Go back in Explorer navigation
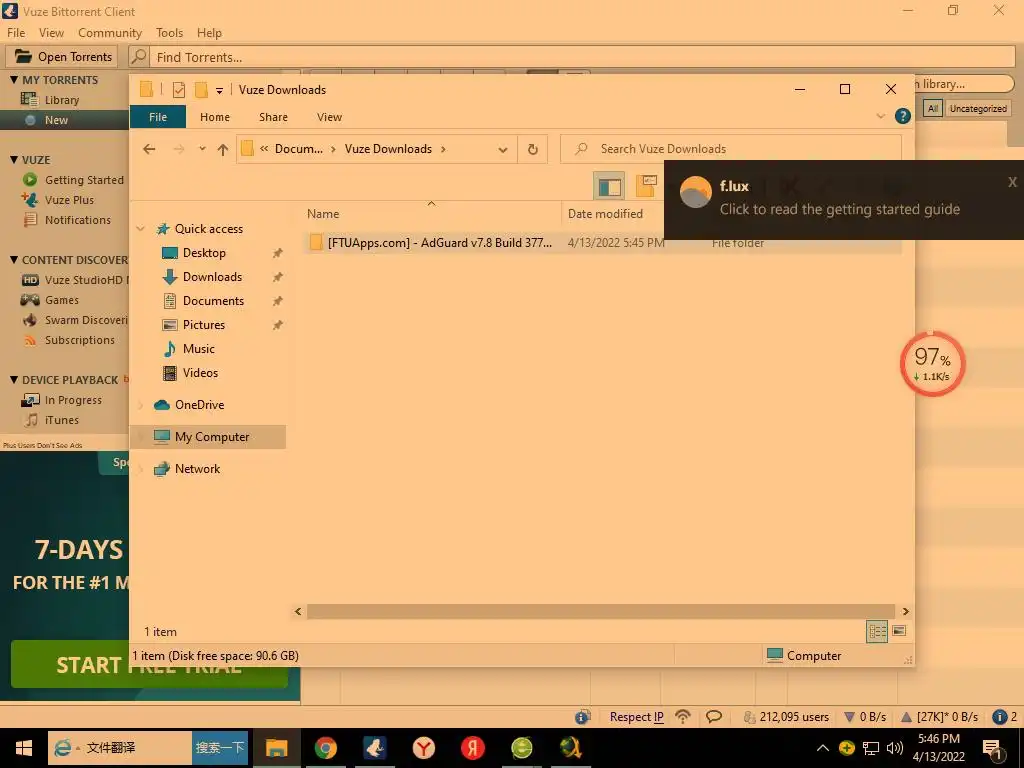The height and width of the screenshot is (768, 1024). (149, 149)
